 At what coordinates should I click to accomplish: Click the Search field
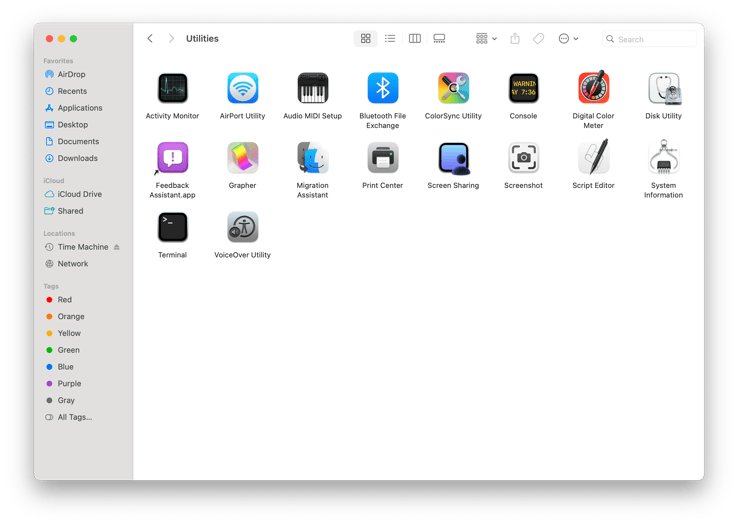pos(649,39)
